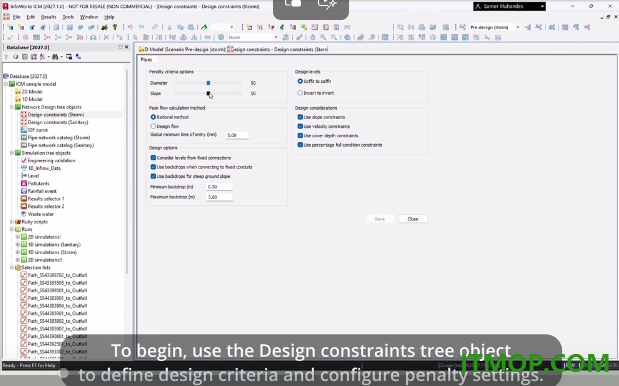This screenshot has height=386, width=619.
Task: Choose Design flow calculation method
Action: (x=153, y=126)
